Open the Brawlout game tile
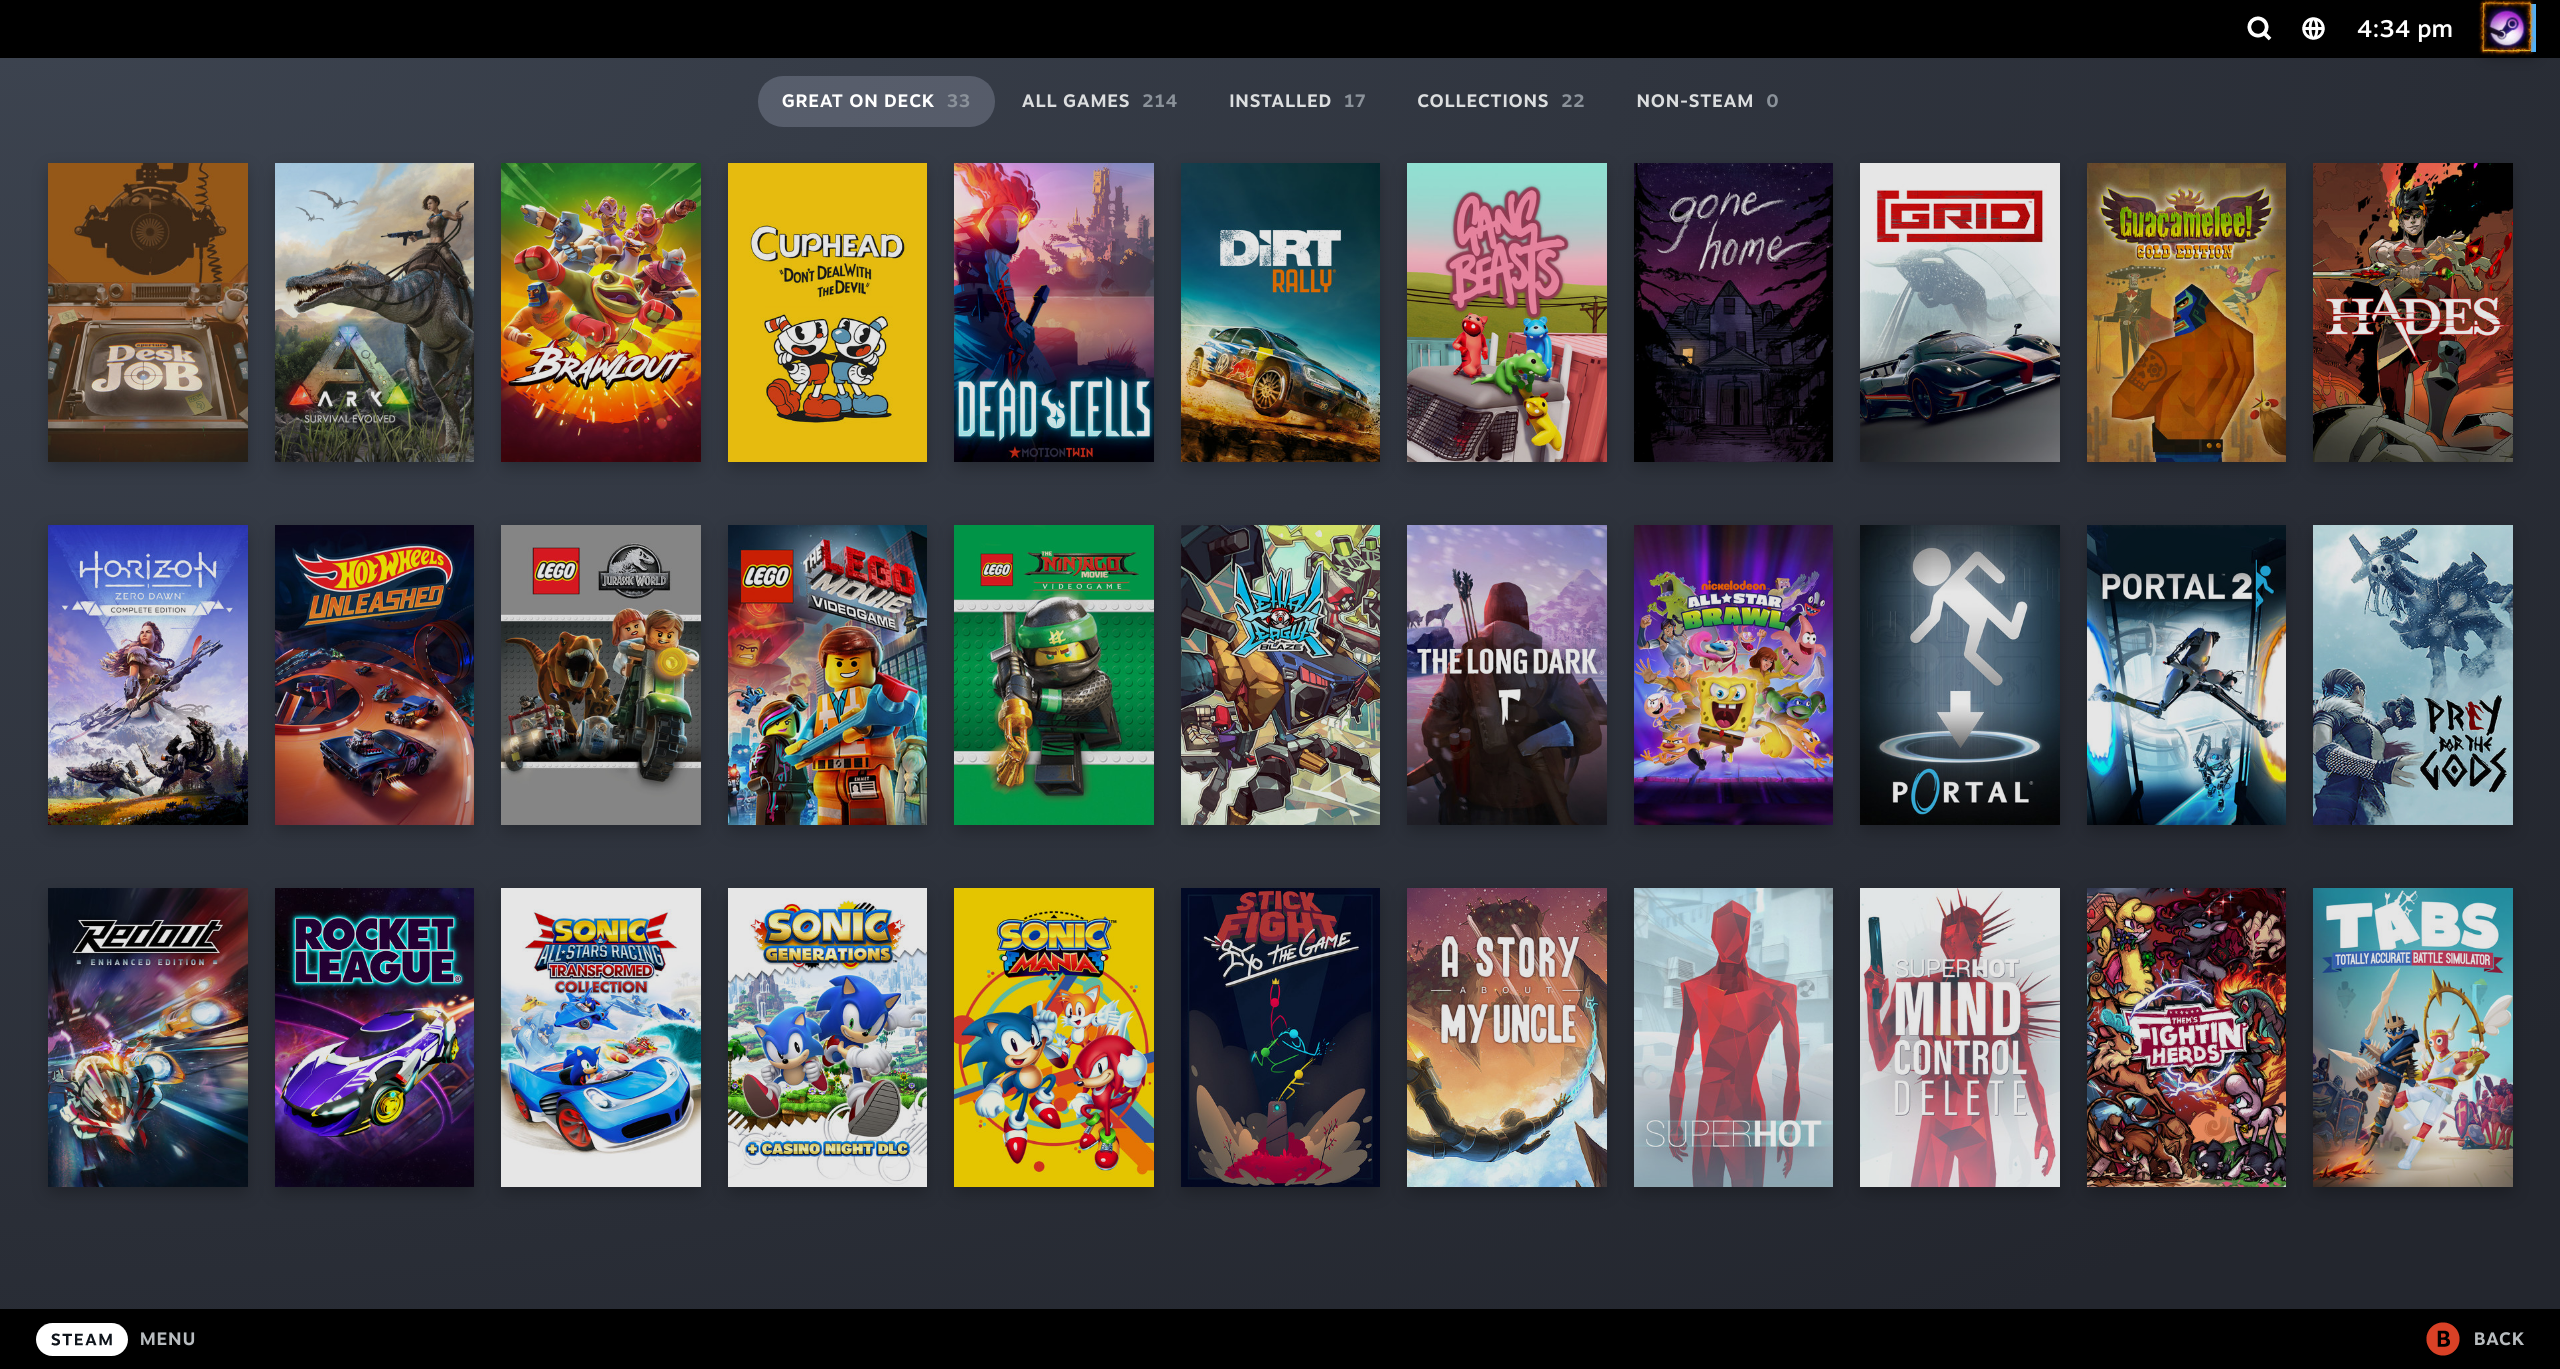 coord(601,312)
